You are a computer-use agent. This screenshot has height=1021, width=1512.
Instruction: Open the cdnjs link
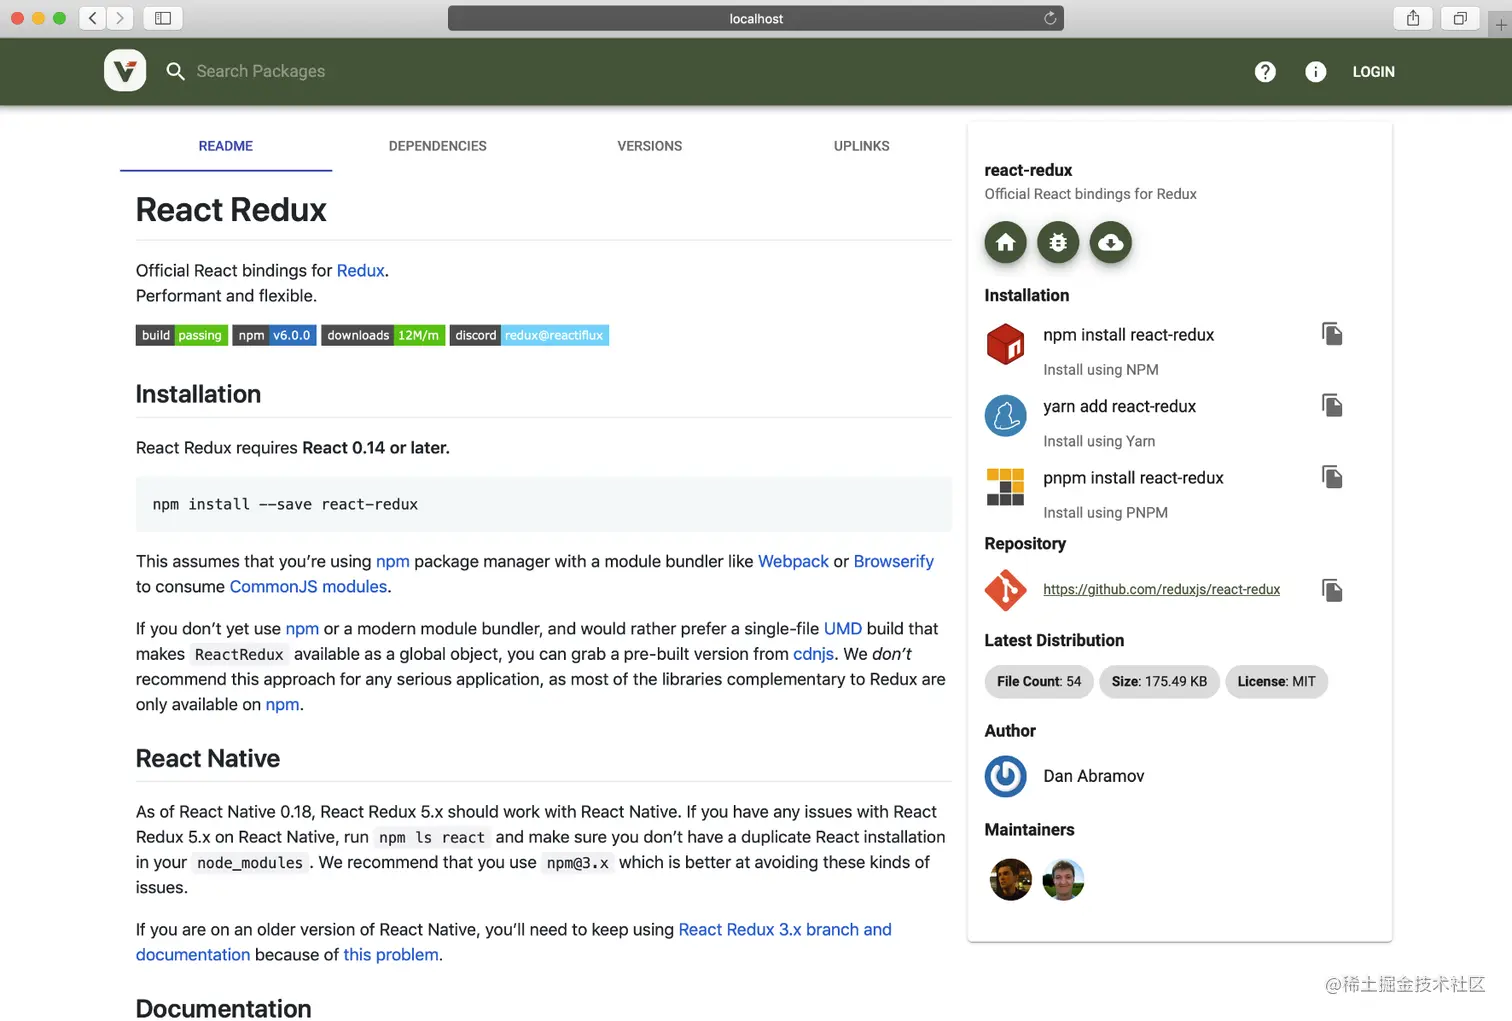[x=813, y=654]
